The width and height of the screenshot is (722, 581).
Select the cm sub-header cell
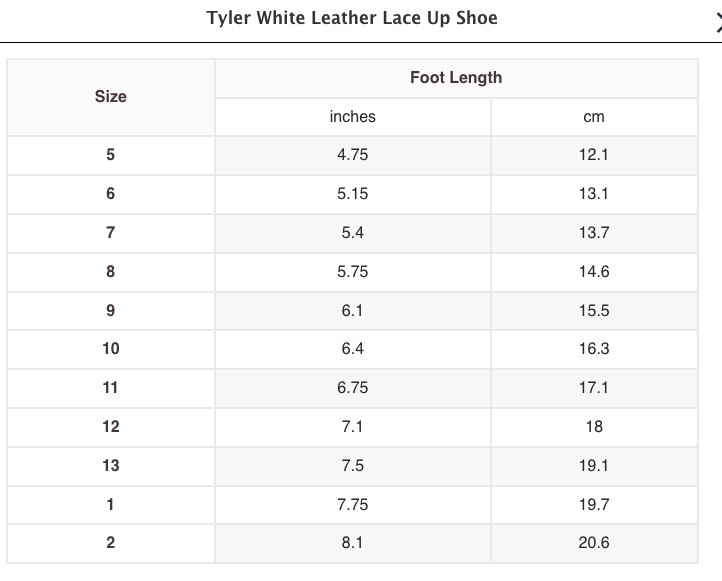(x=594, y=117)
